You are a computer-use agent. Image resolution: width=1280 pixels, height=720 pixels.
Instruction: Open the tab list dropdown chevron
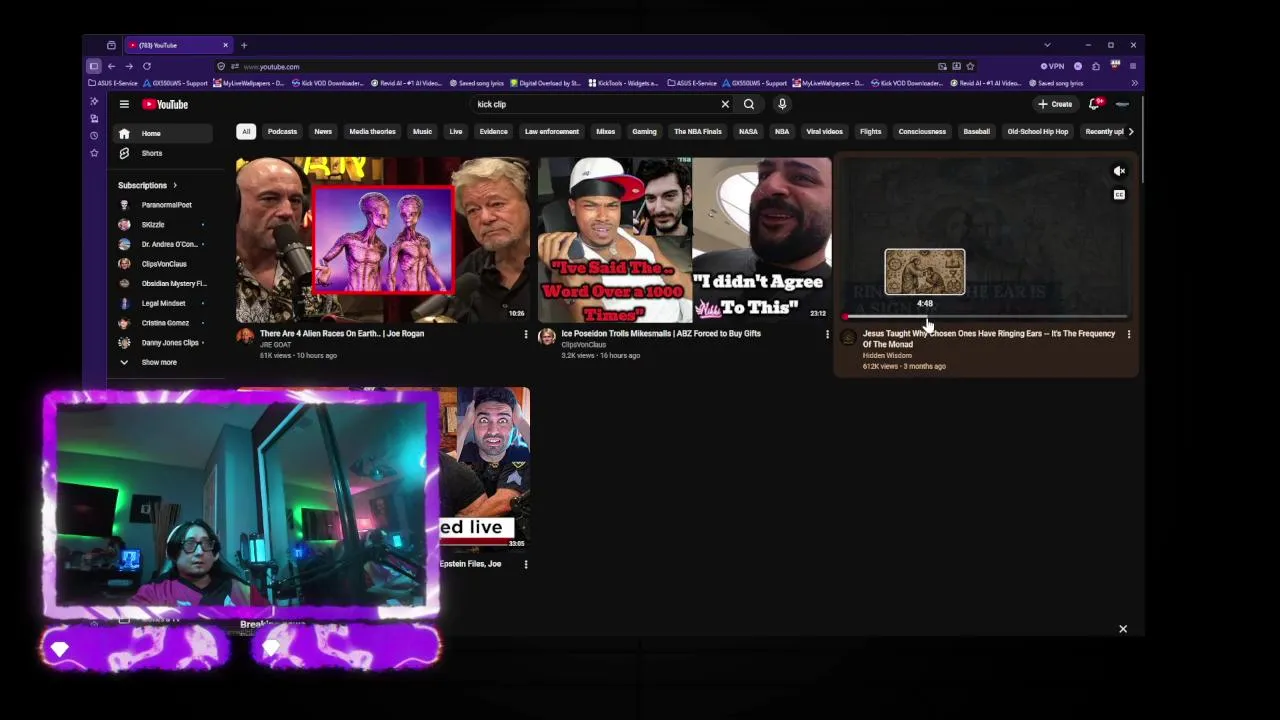tap(1047, 45)
